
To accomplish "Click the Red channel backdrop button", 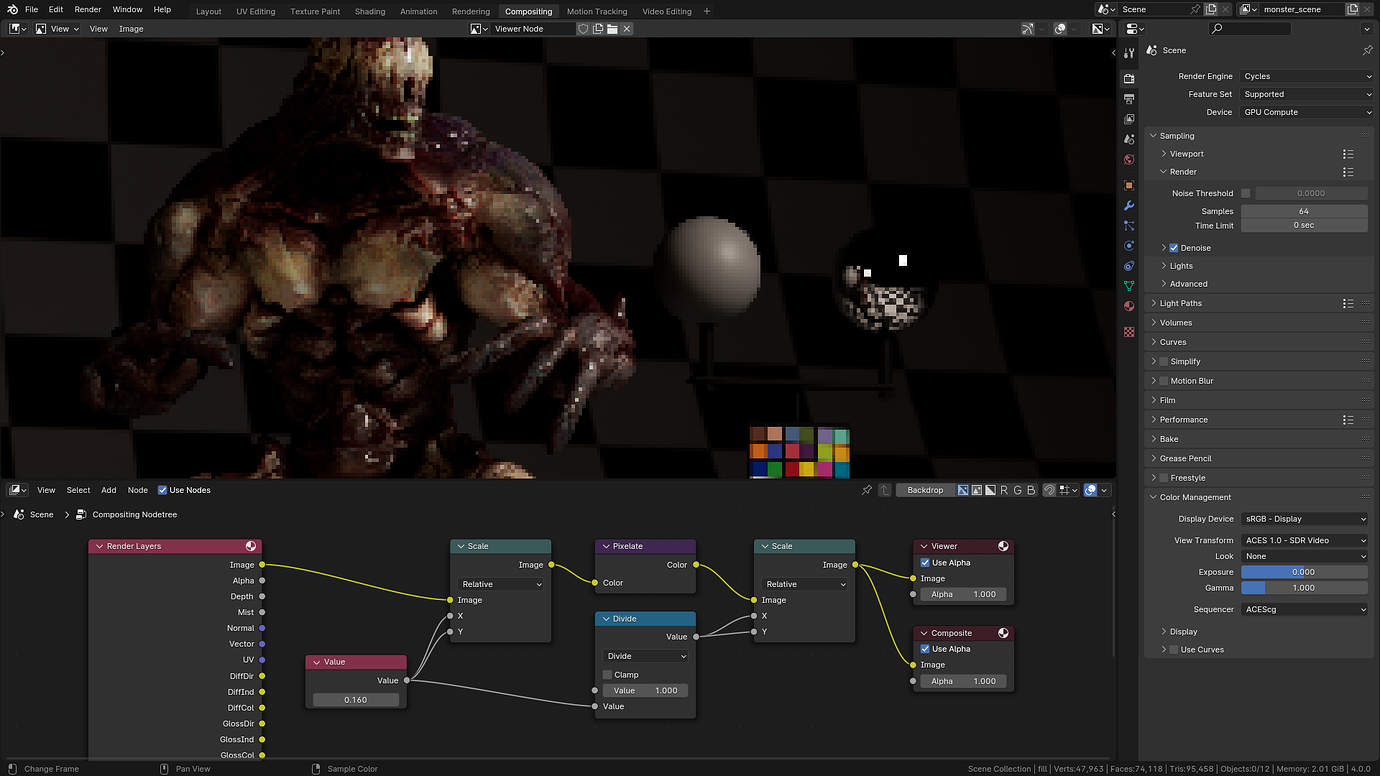I will [x=1004, y=490].
